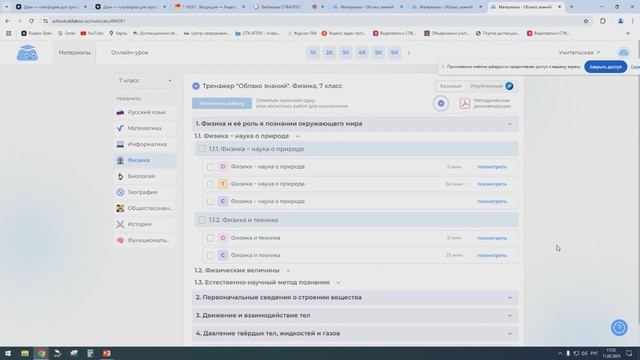Image resolution: width=640 pixels, height=360 pixels.
Task: Click the Информатика laptop icon
Action: [x=120, y=144]
